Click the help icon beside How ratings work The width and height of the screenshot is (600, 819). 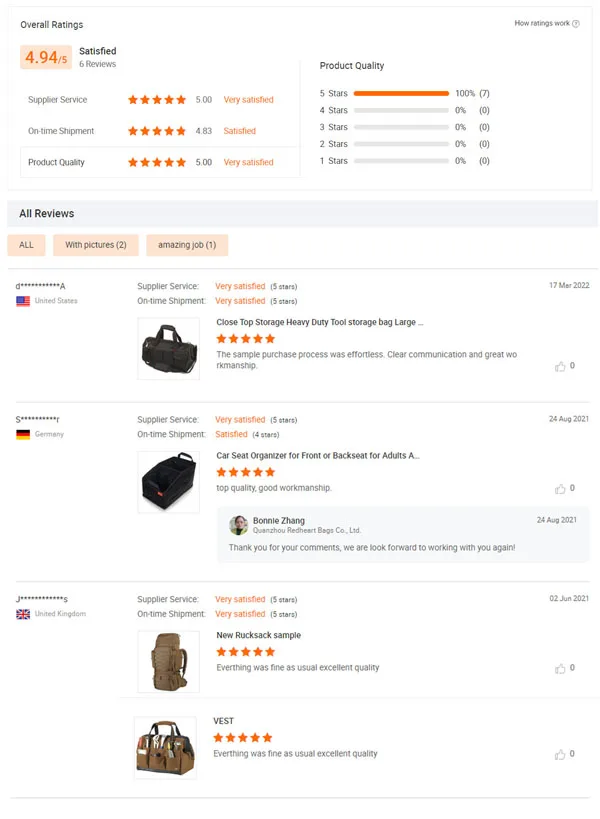[576, 24]
